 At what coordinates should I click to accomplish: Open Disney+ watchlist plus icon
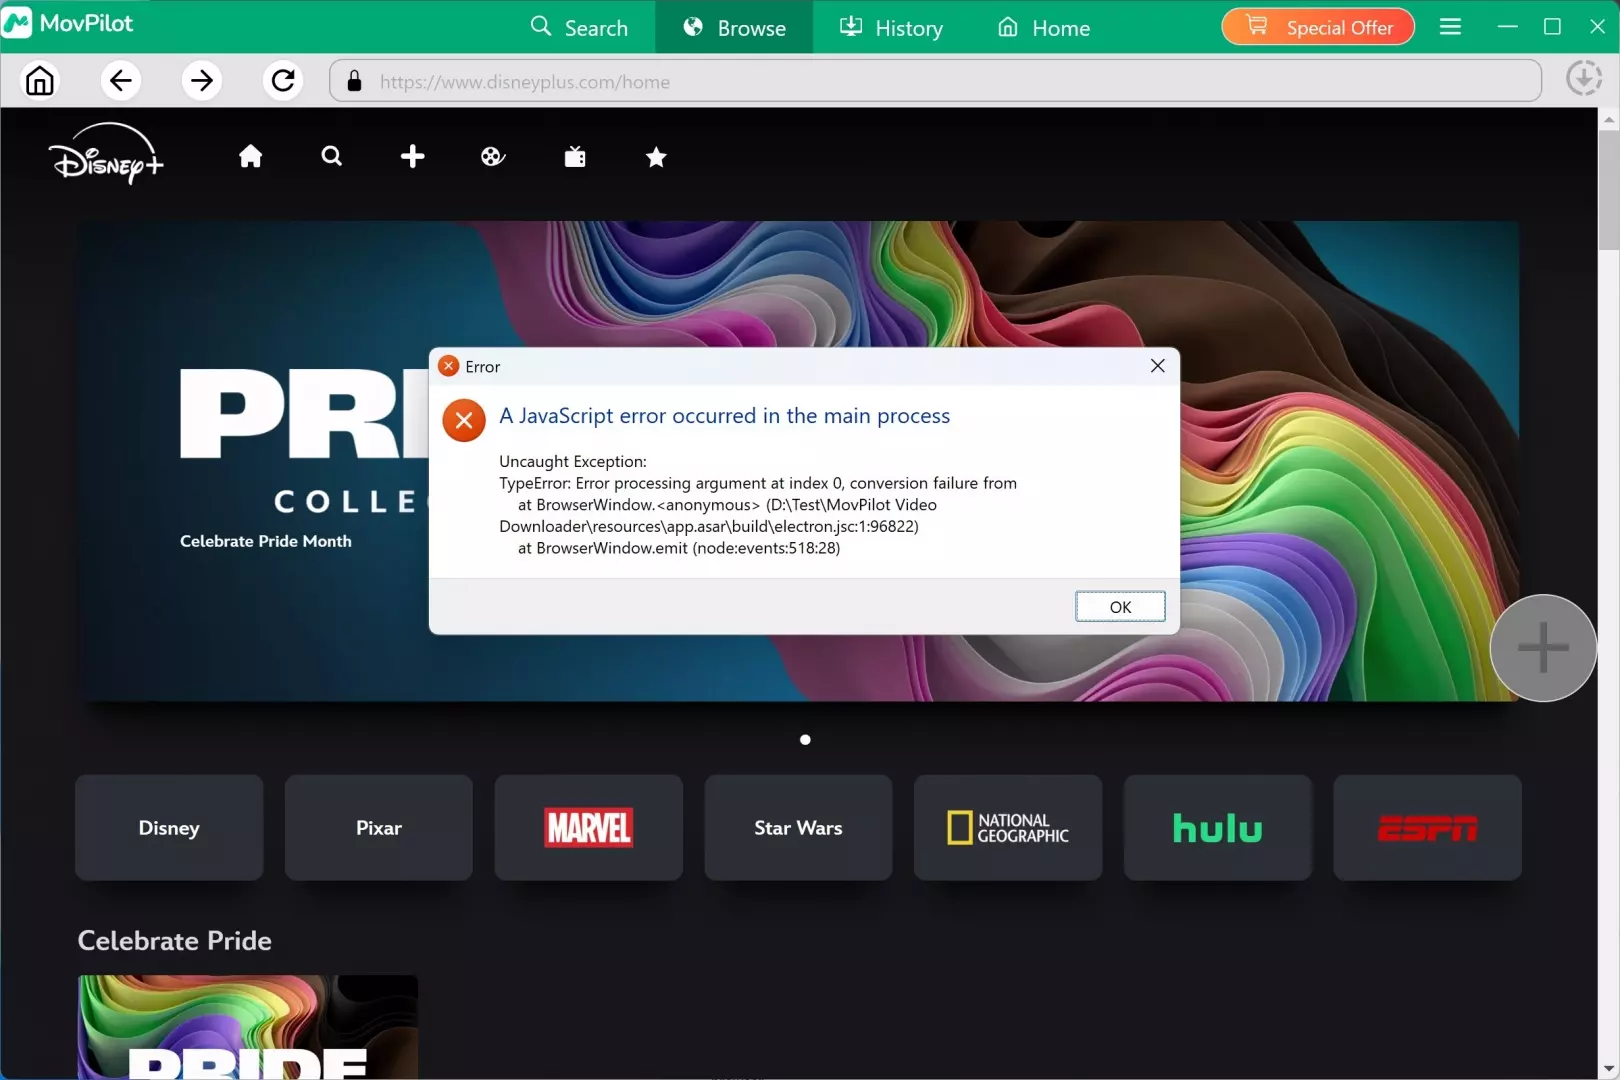(413, 156)
